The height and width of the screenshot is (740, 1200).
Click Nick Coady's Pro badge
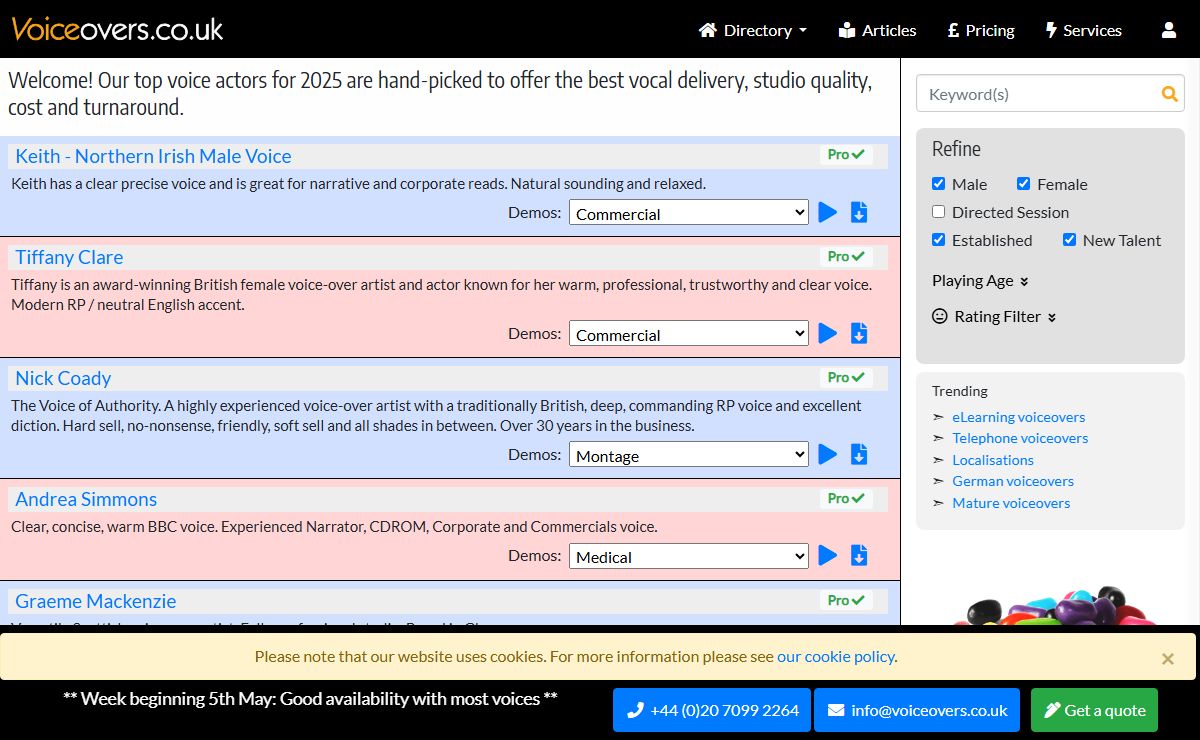(846, 378)
